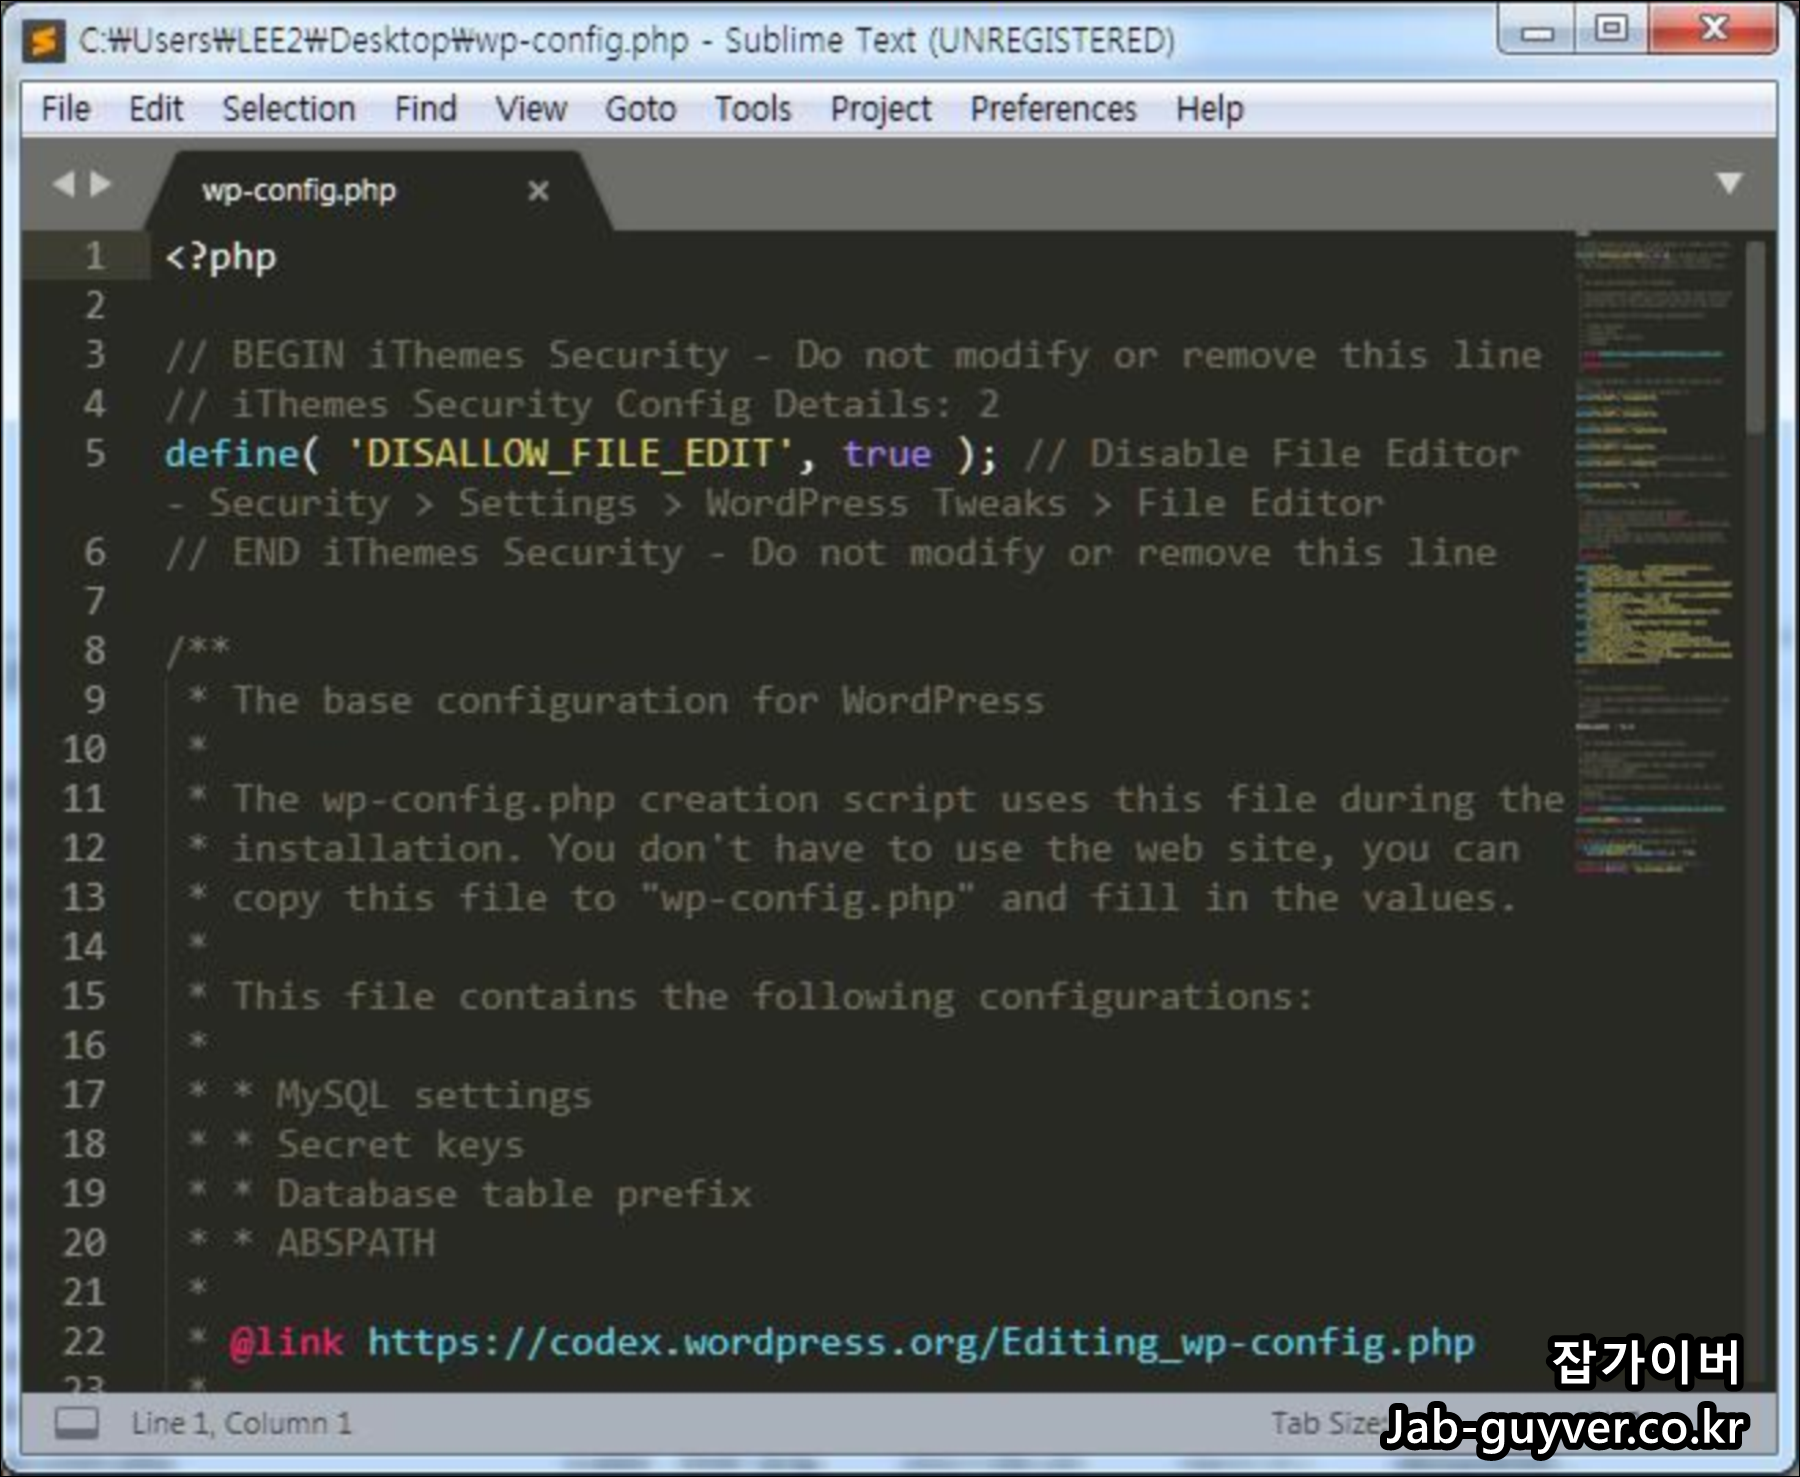Viewport: 1800px width, 1477px height.
Task: Click the Sublime Text title bar icon
Action: (44, 40)
